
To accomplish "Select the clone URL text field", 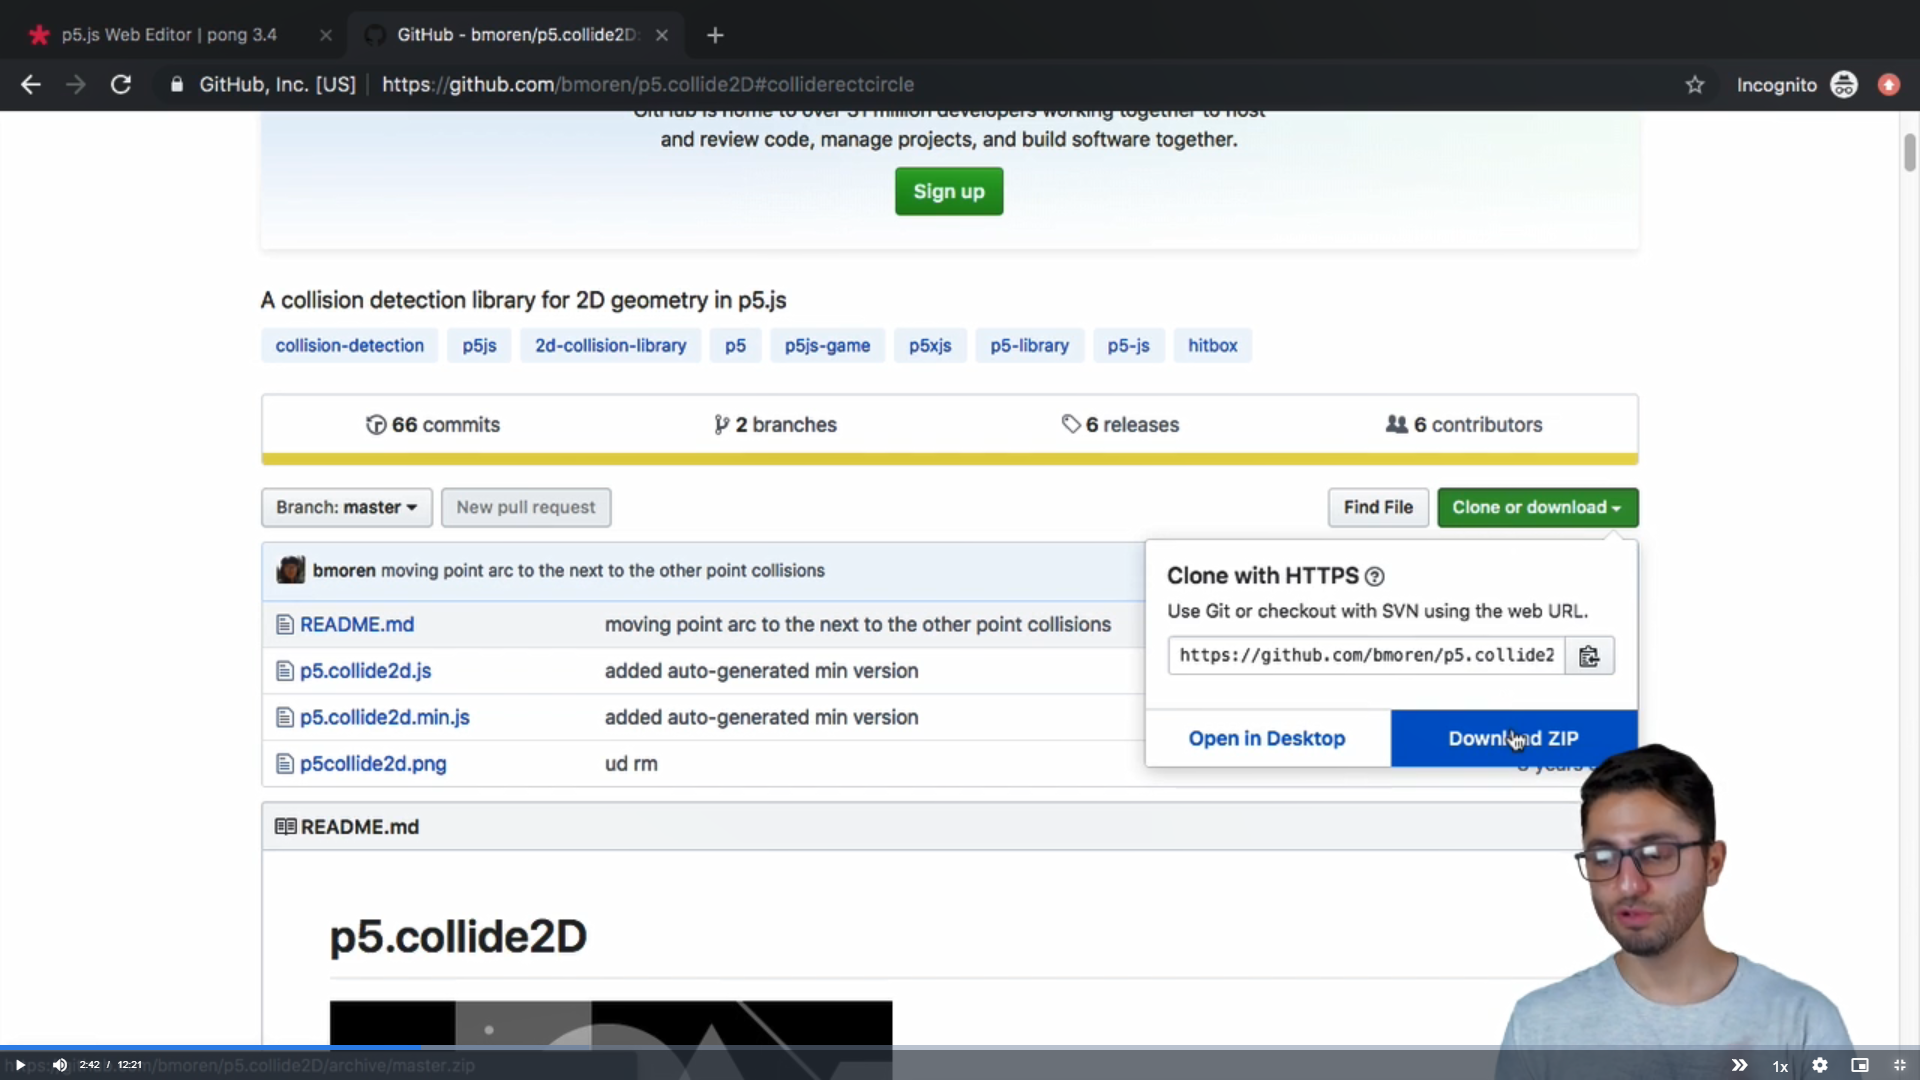I will pyautogui.click(x=1366, y=656).
